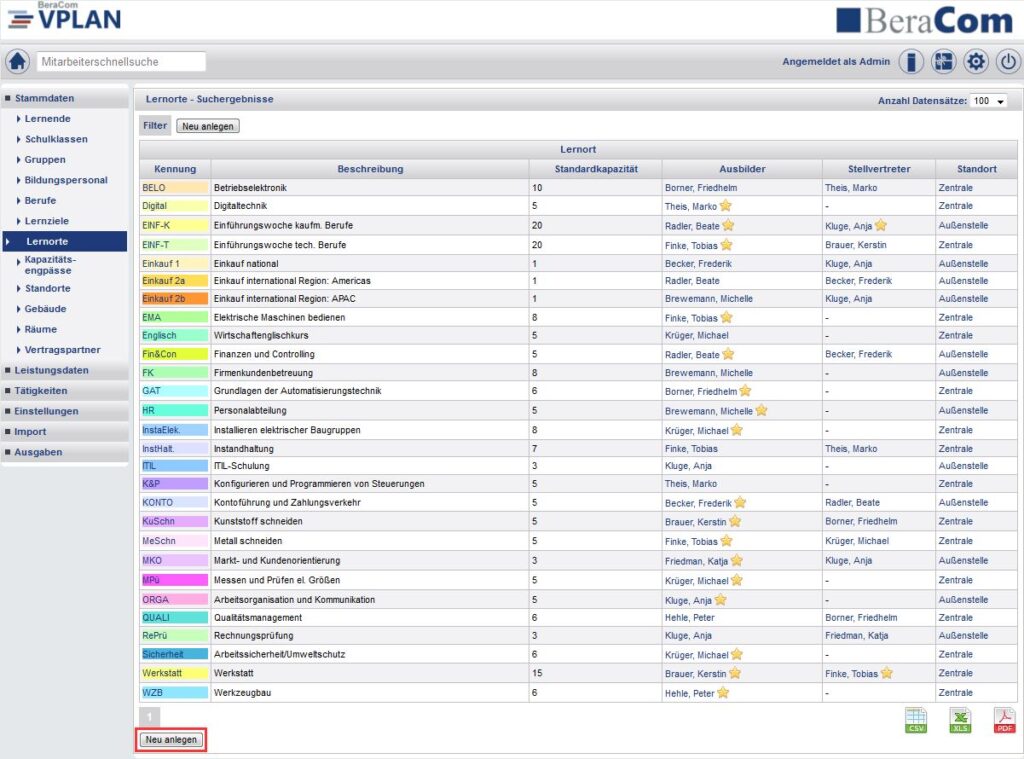This screenshot has width=1024, height=759.
Task: Sort by the Ausbilder column header
Action: [742, 169]
